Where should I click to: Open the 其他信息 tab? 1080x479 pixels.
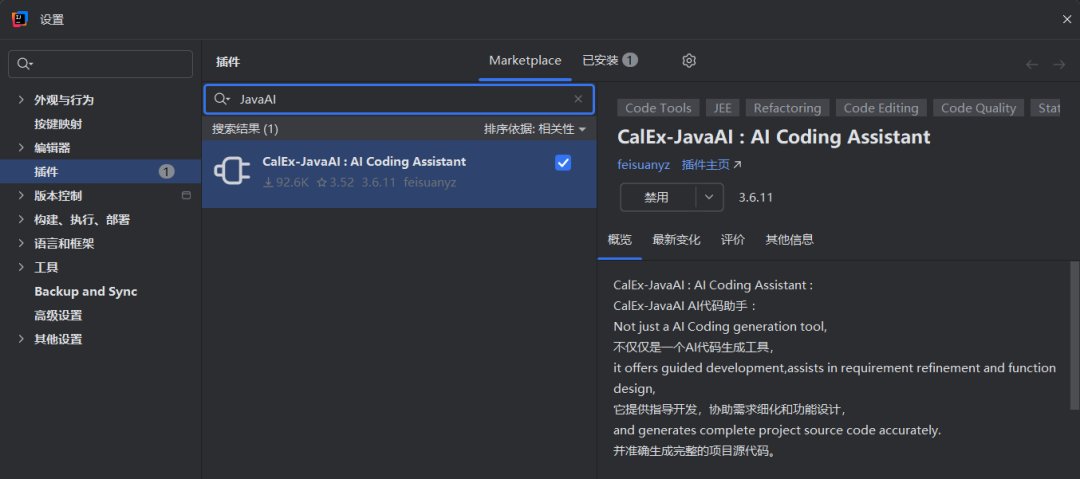[789, 240]
